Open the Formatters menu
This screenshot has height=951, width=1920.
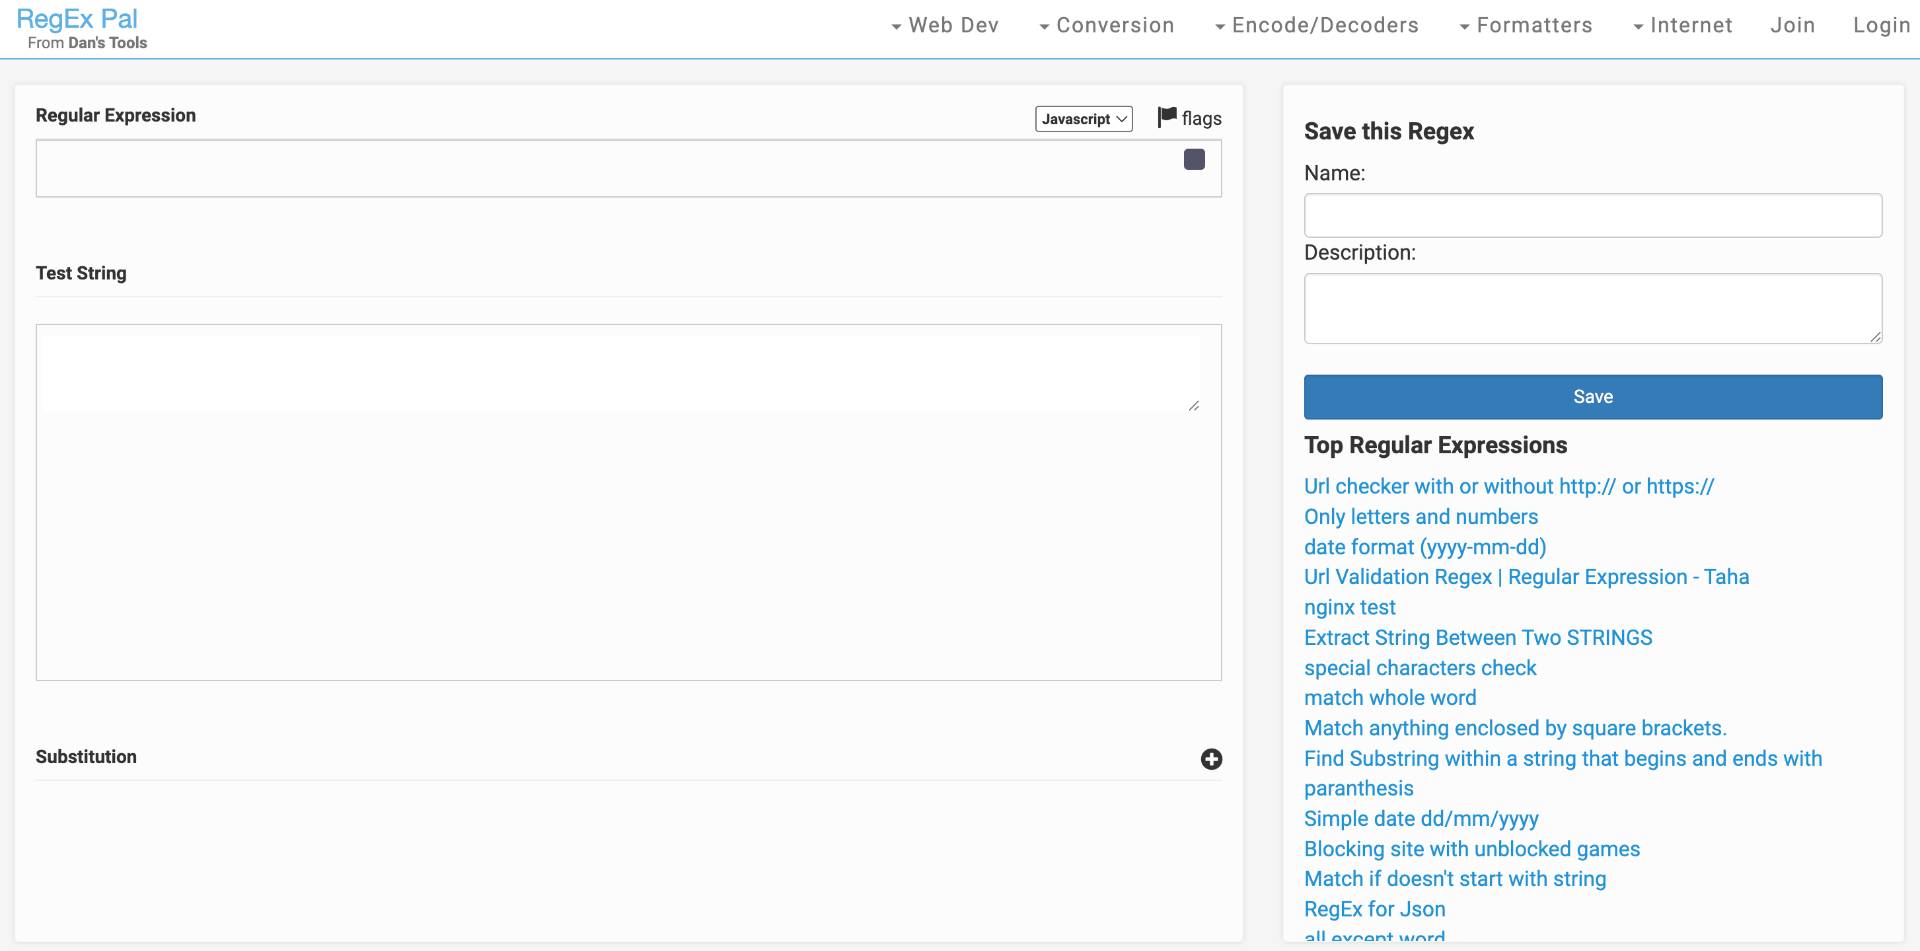1525,26
